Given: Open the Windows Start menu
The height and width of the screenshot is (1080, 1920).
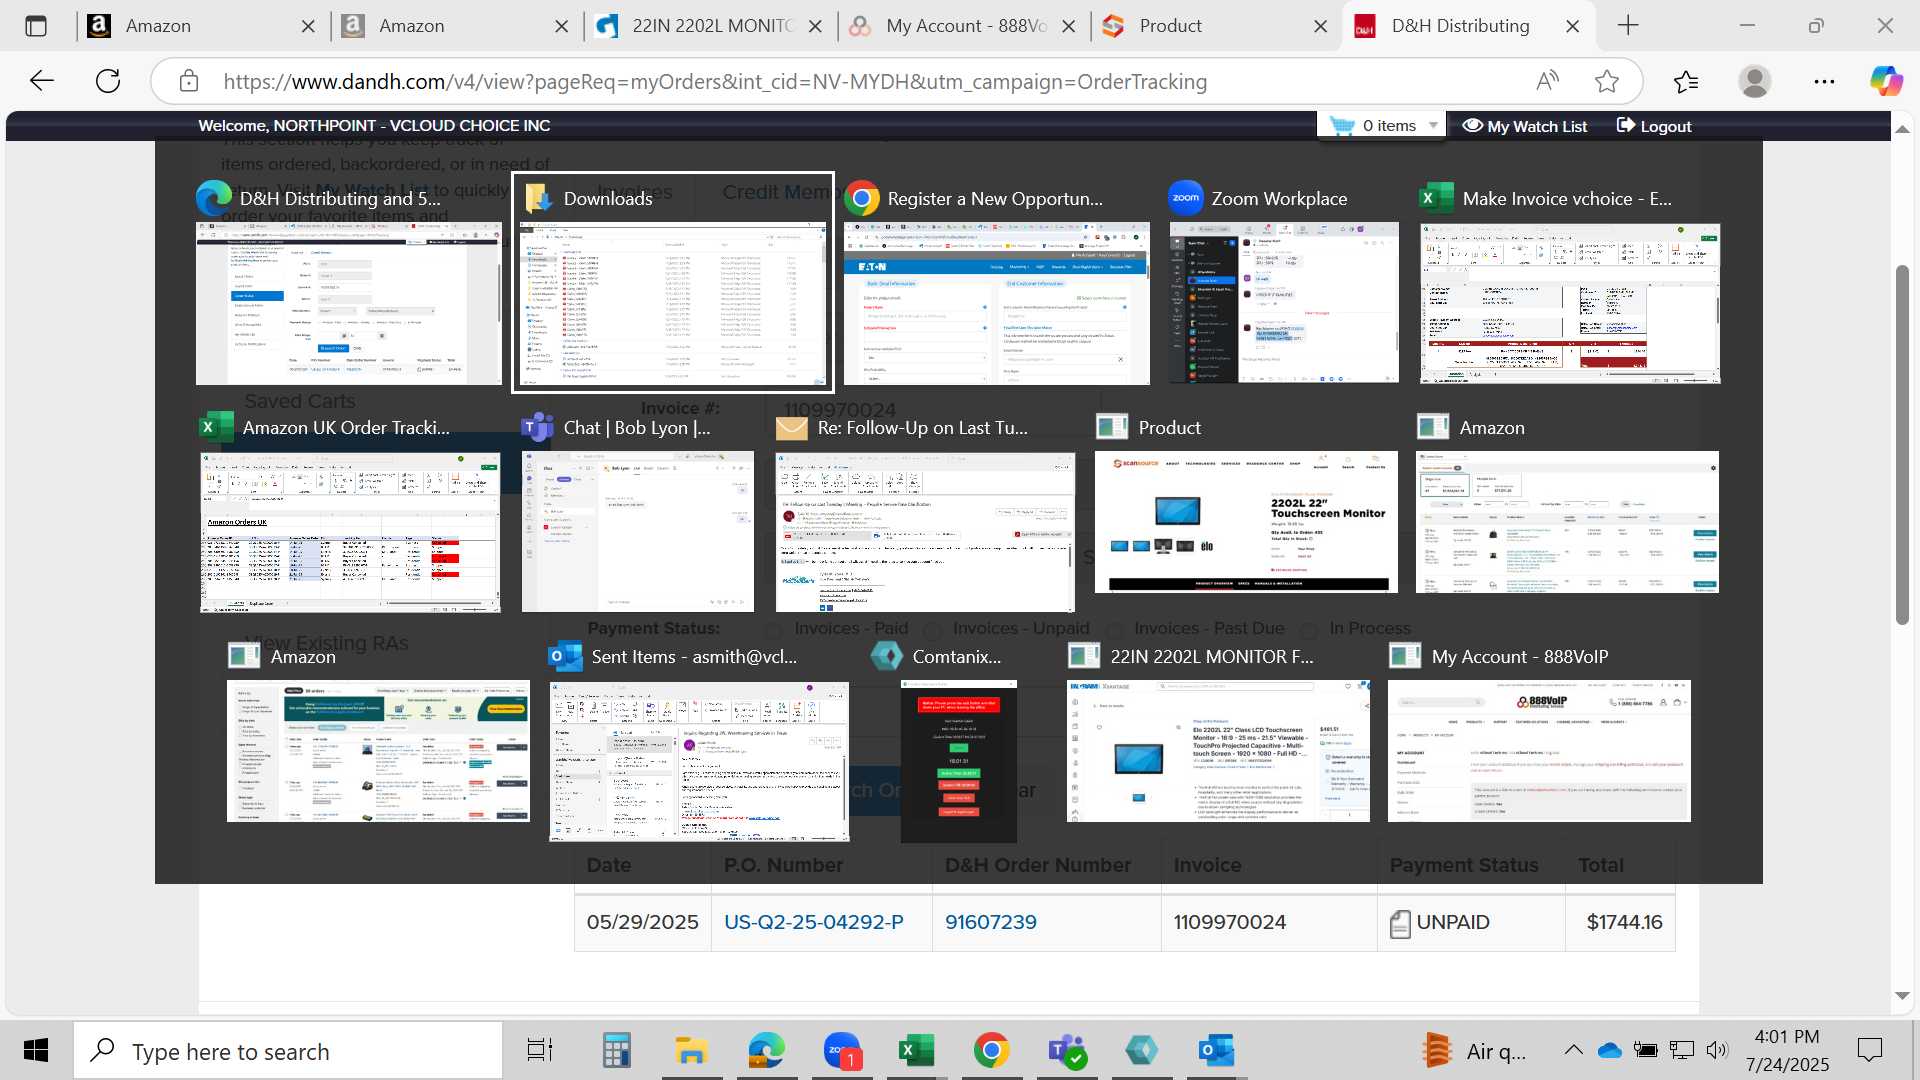Looking at the screenshot, I should click(x=36, y=1051).
